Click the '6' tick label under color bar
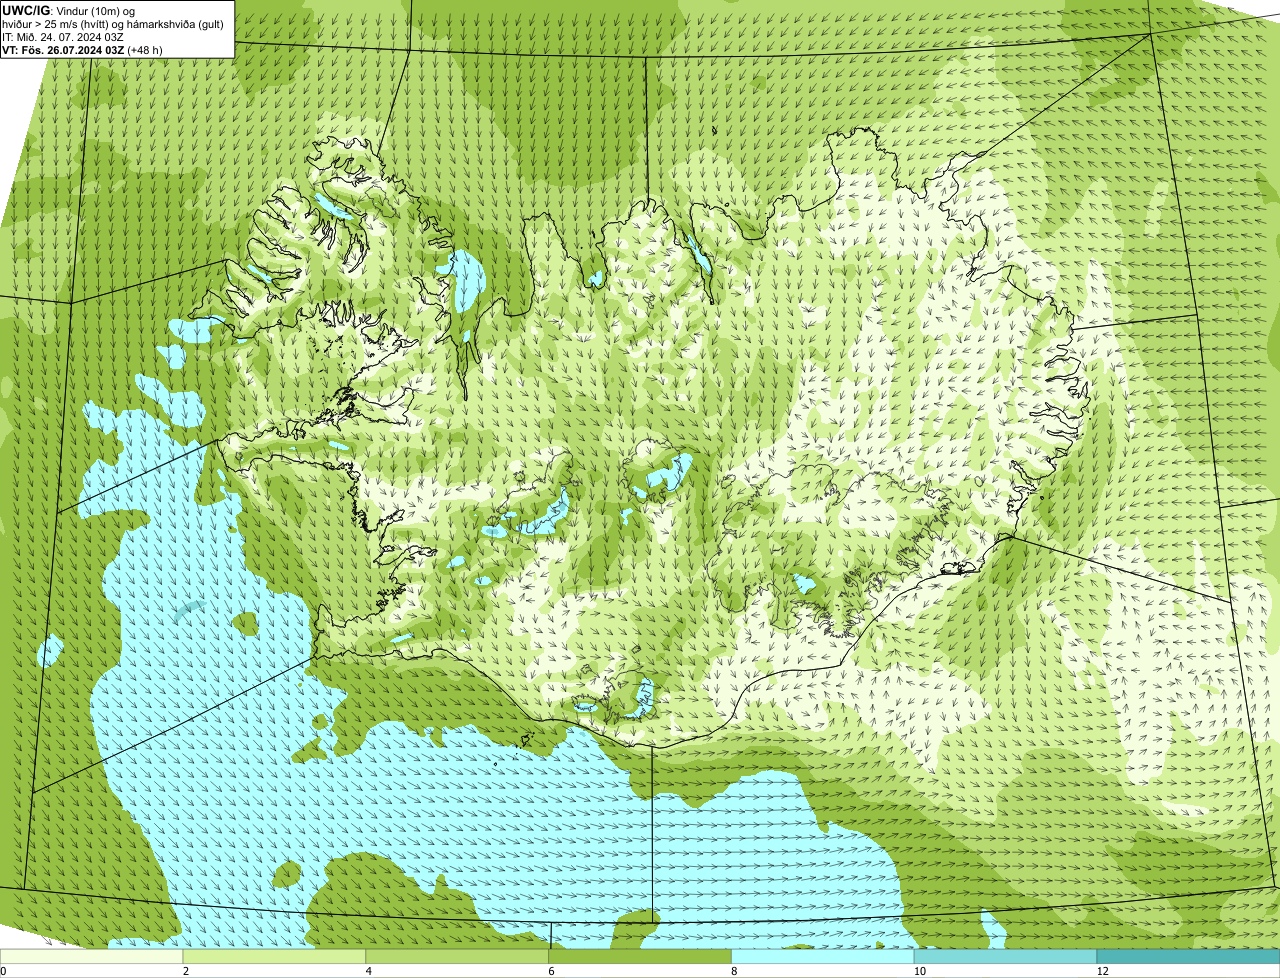 coord(551,971)
